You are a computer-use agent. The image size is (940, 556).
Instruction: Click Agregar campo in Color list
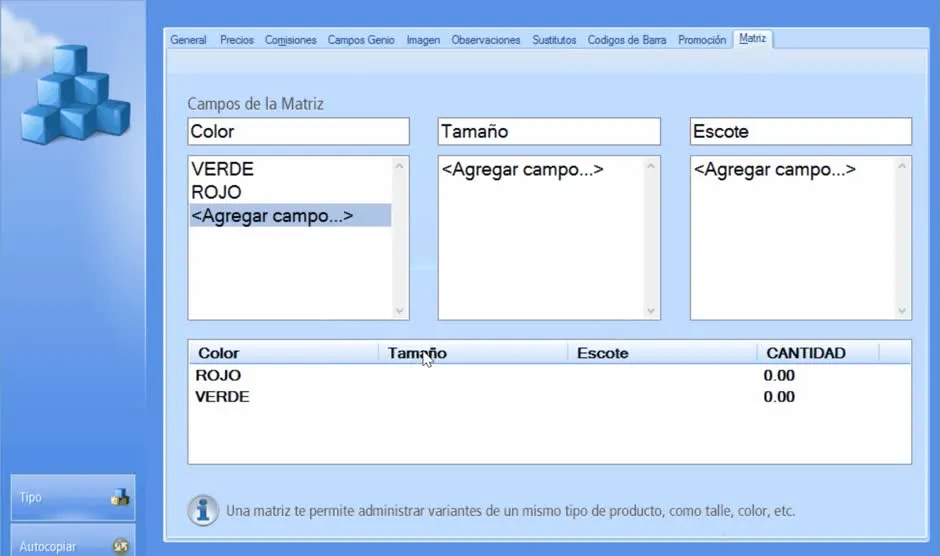290,215
